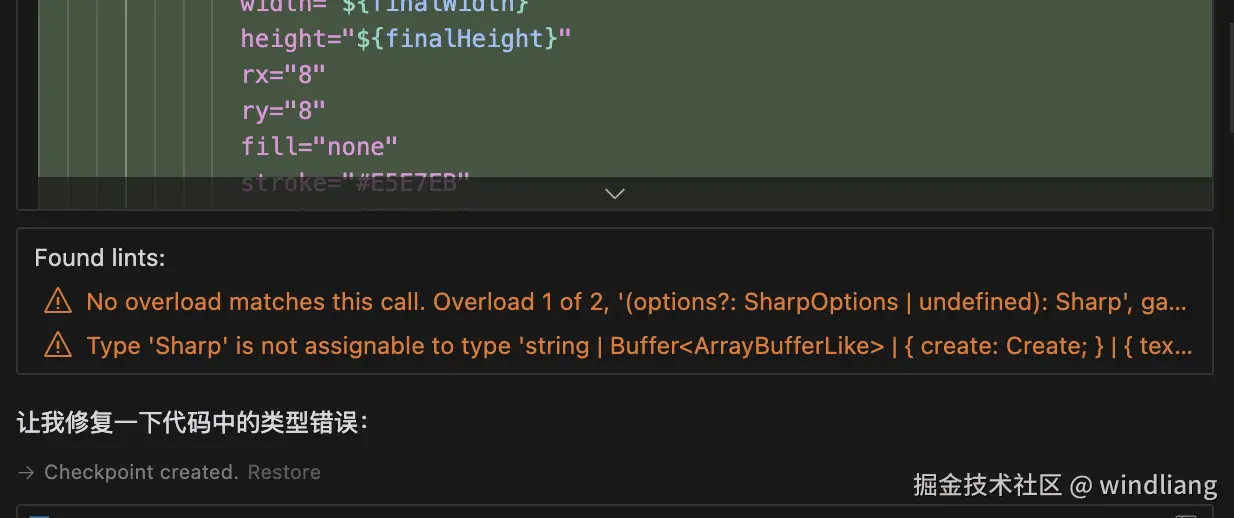1234x518 pixels.
Task: Place cursor on the ry="8" line
Action: pos(283,111)
